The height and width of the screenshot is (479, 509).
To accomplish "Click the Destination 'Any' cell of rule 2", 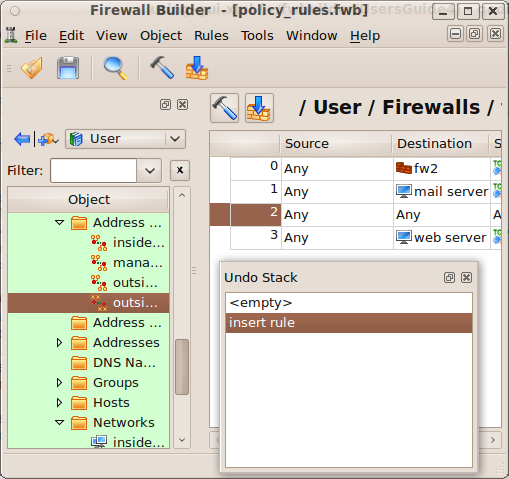I will (442, 215).
